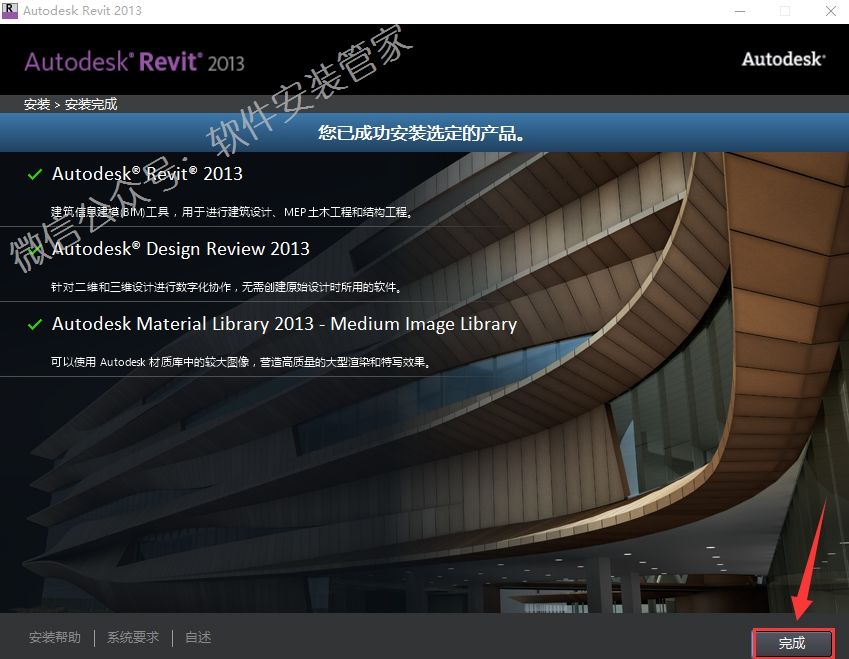Open the 自述 readme link
This screenshot has width=849, height=659.
(x=198, y=638)
